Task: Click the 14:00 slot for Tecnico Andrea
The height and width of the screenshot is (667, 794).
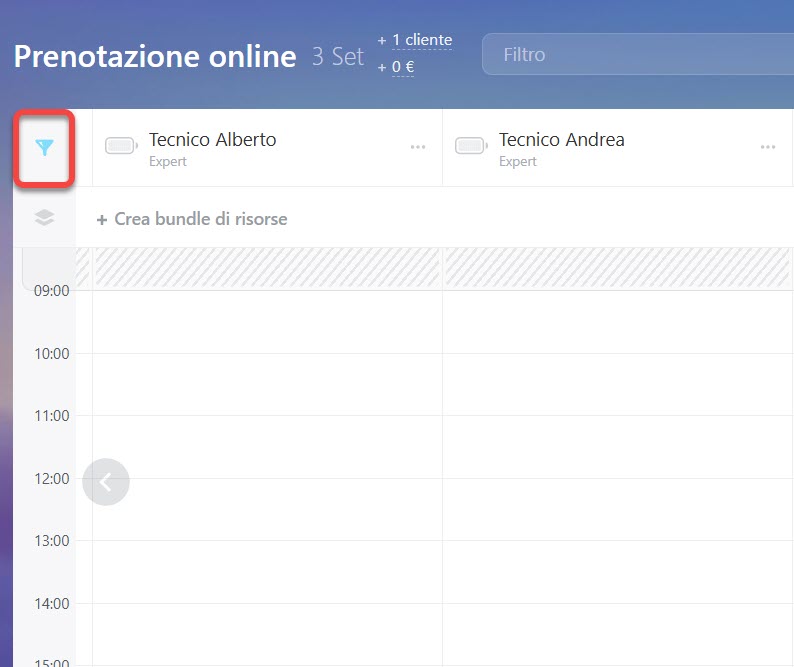Action: coord(617,633)
